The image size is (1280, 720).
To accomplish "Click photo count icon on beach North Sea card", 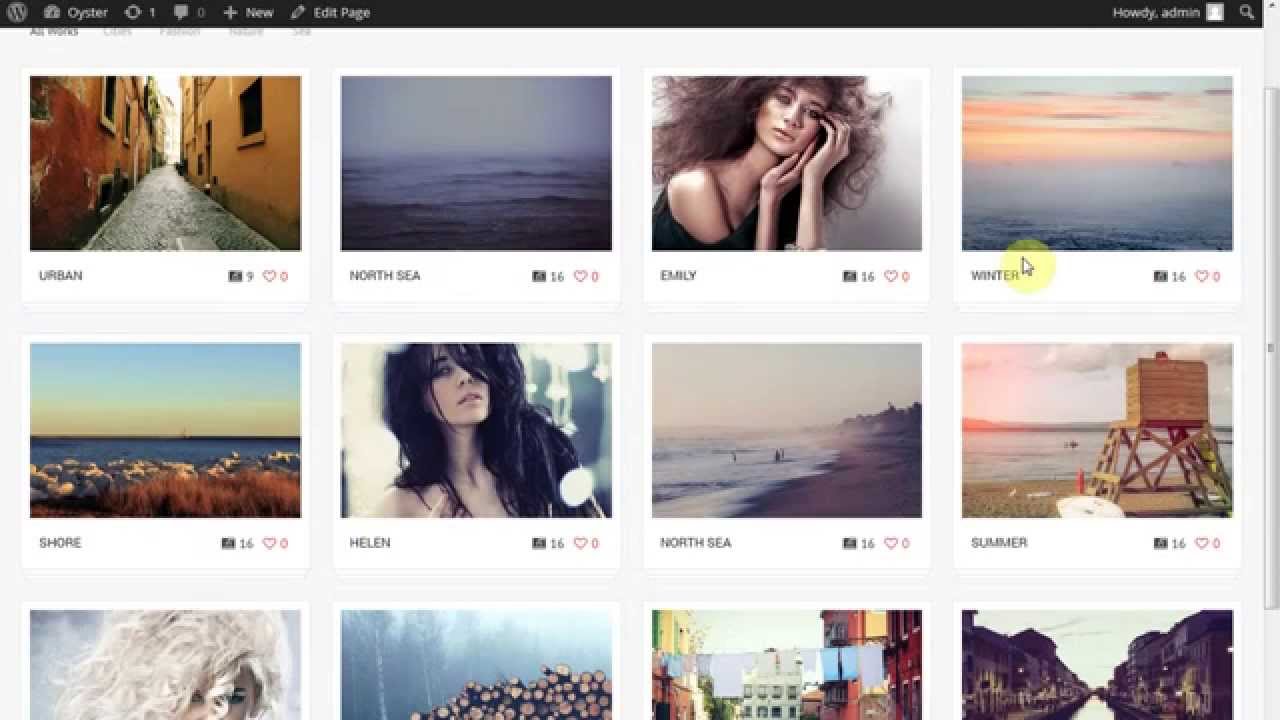I will [x=850, y=543].
